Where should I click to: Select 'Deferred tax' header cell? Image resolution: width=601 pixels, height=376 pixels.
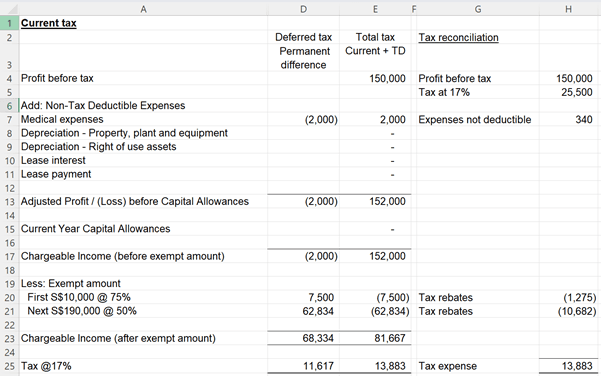point(303,37)
